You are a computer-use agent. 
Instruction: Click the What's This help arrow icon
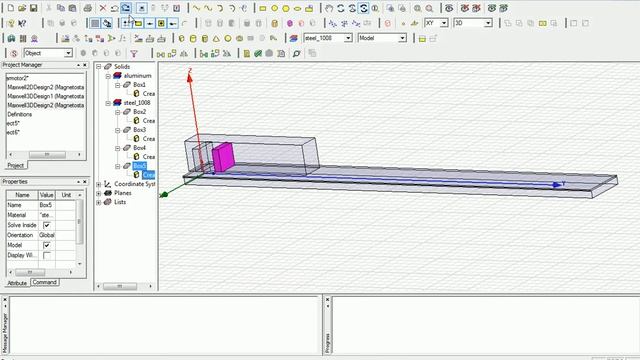coord(22,23)
